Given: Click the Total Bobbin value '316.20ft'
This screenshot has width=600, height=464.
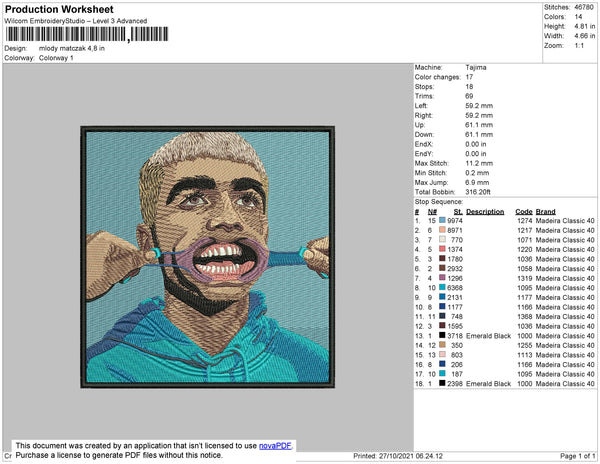Looking at the screenshot, I should tap(478, 192).
